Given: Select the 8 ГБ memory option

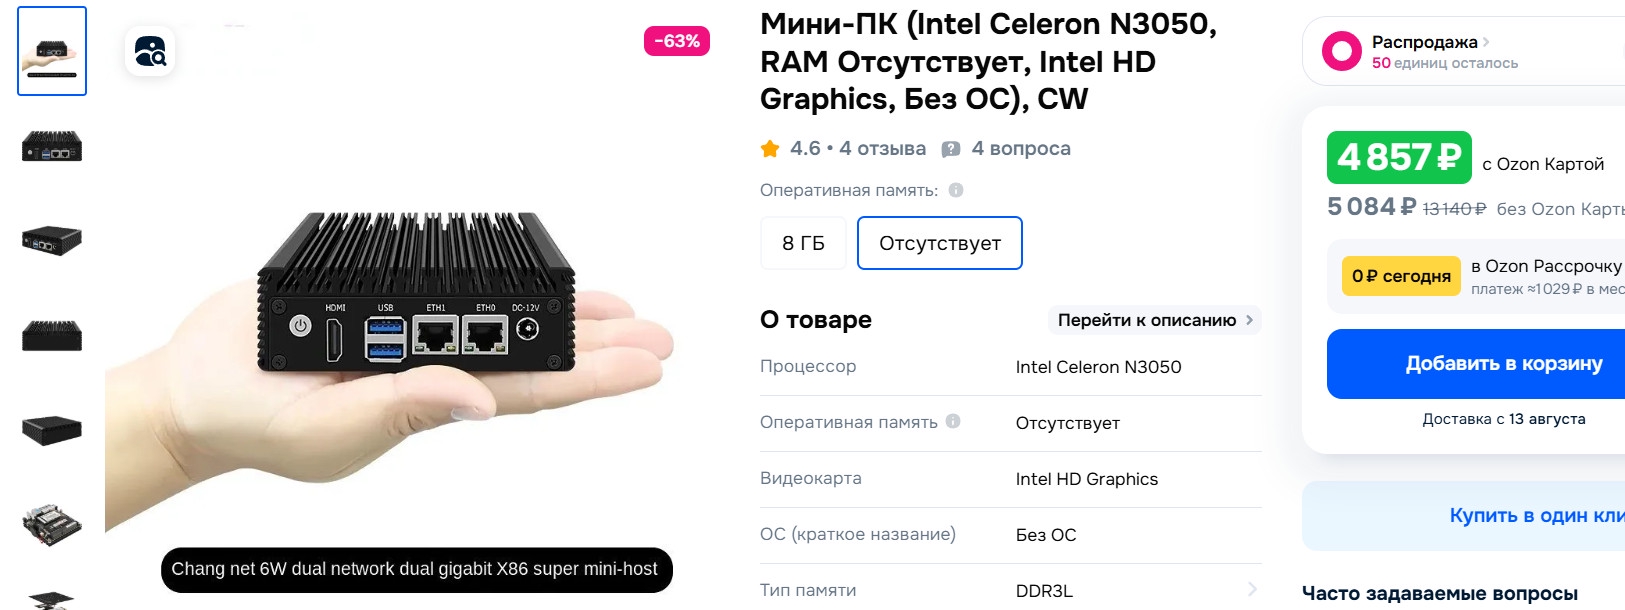Looking at the screenshot, I should click(x=803, y=243).
